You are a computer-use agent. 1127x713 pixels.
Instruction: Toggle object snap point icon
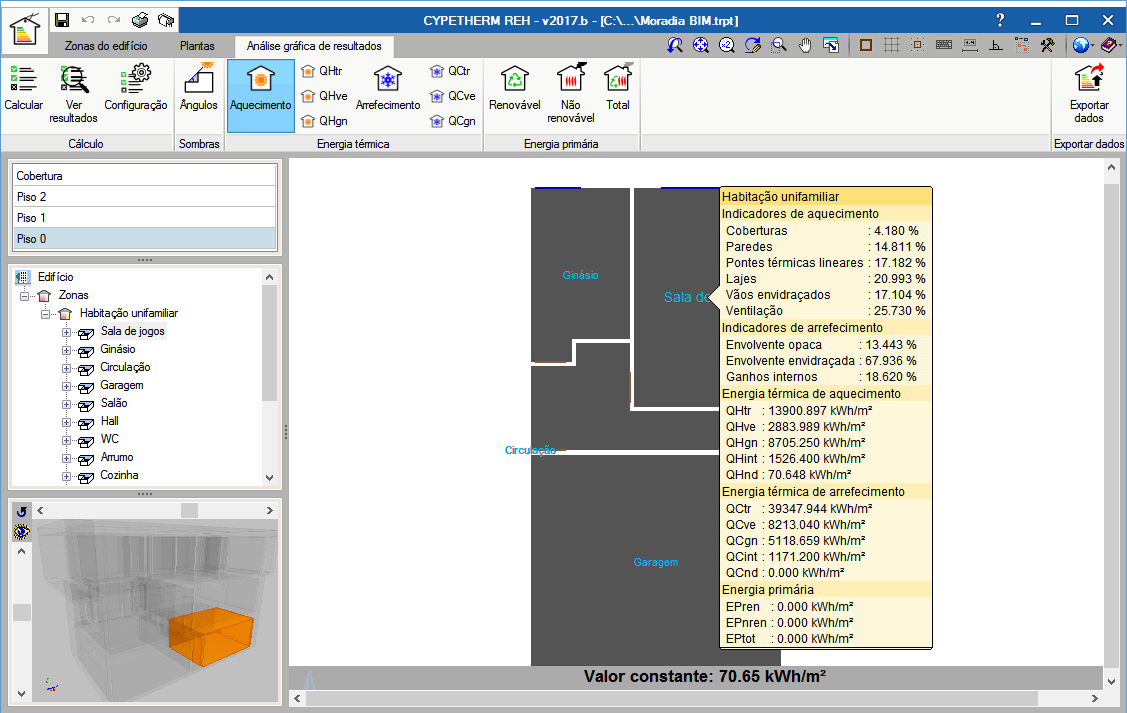pos(918,45)
